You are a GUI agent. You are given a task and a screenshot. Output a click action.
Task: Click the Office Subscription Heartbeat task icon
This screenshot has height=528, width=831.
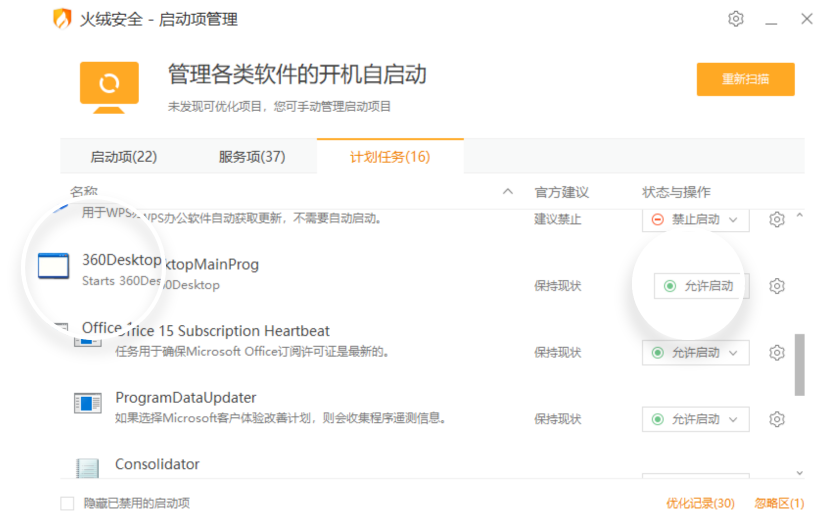click(87, 340)
